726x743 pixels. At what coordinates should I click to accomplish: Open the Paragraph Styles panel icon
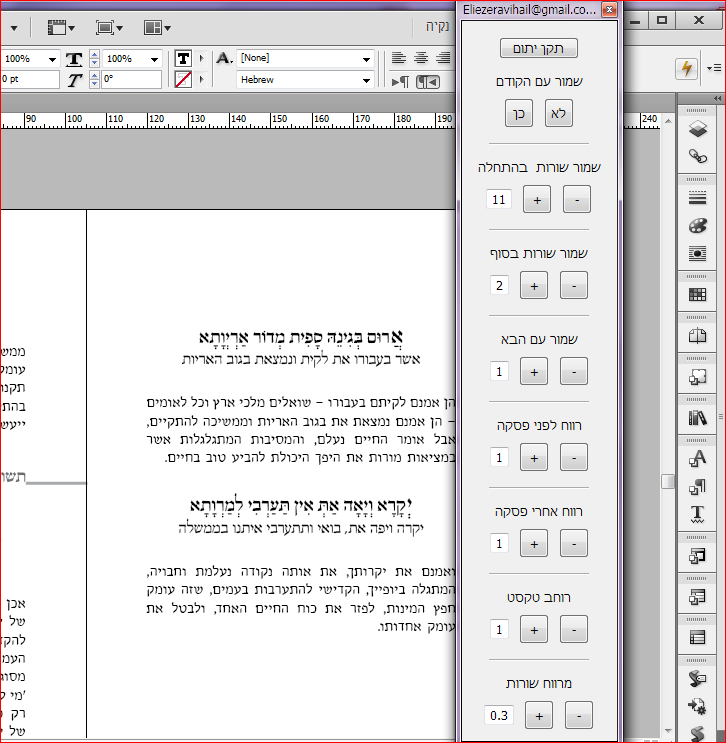pyautogui.click(x=698, y=487)
